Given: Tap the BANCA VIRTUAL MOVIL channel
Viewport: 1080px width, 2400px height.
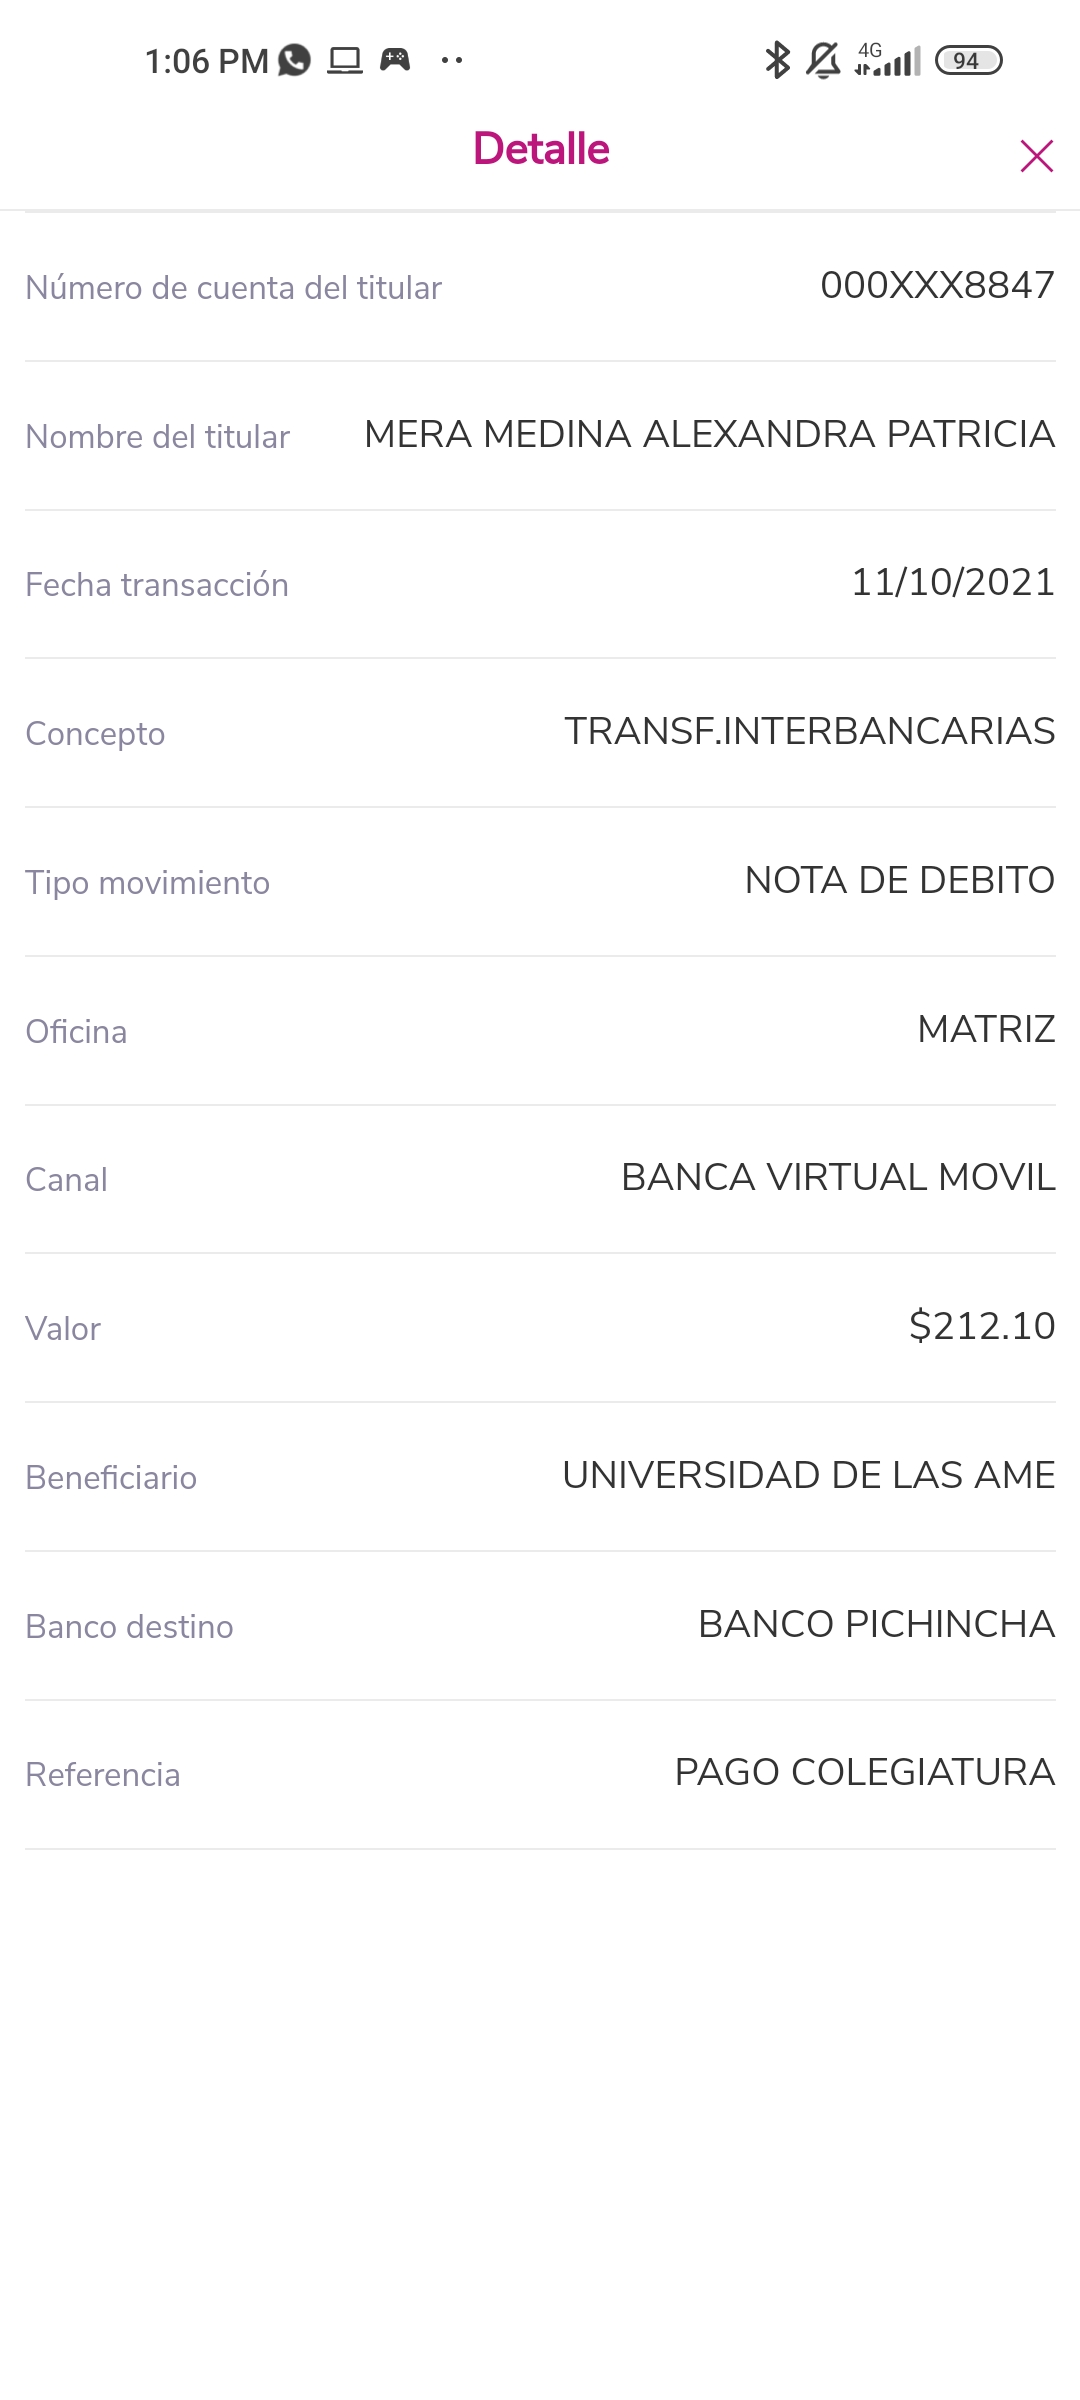Looking at the screenshot, I should 838,1177.
